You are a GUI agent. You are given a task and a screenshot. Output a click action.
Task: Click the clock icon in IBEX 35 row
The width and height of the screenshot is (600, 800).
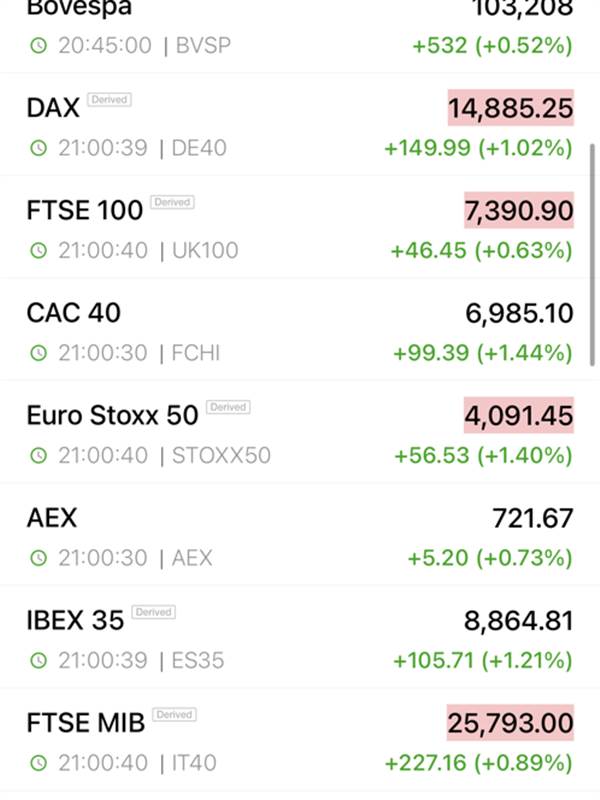pyautogui.click(x=39, y=661)
